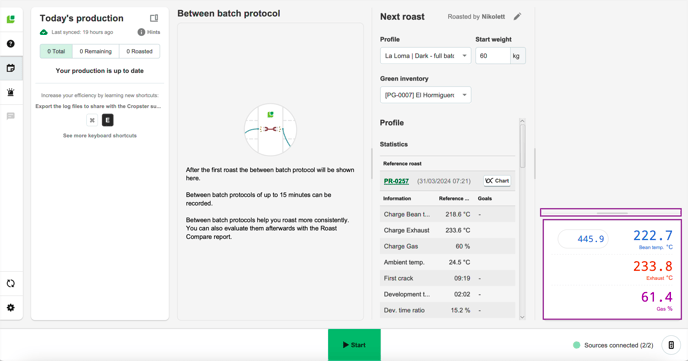Edit roaster name pencil icon
The width and height of the screenshot is (688, 361).
click(517, 17)
